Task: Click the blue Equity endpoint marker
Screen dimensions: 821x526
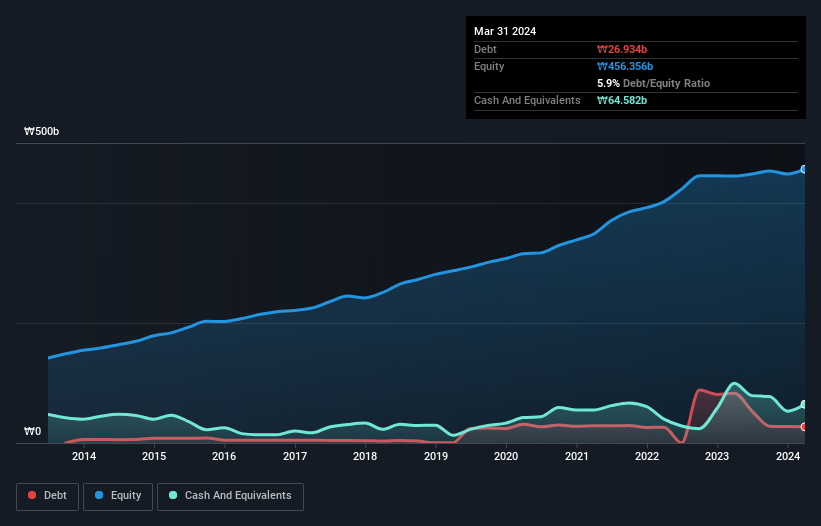Action: tap(804, 170)
